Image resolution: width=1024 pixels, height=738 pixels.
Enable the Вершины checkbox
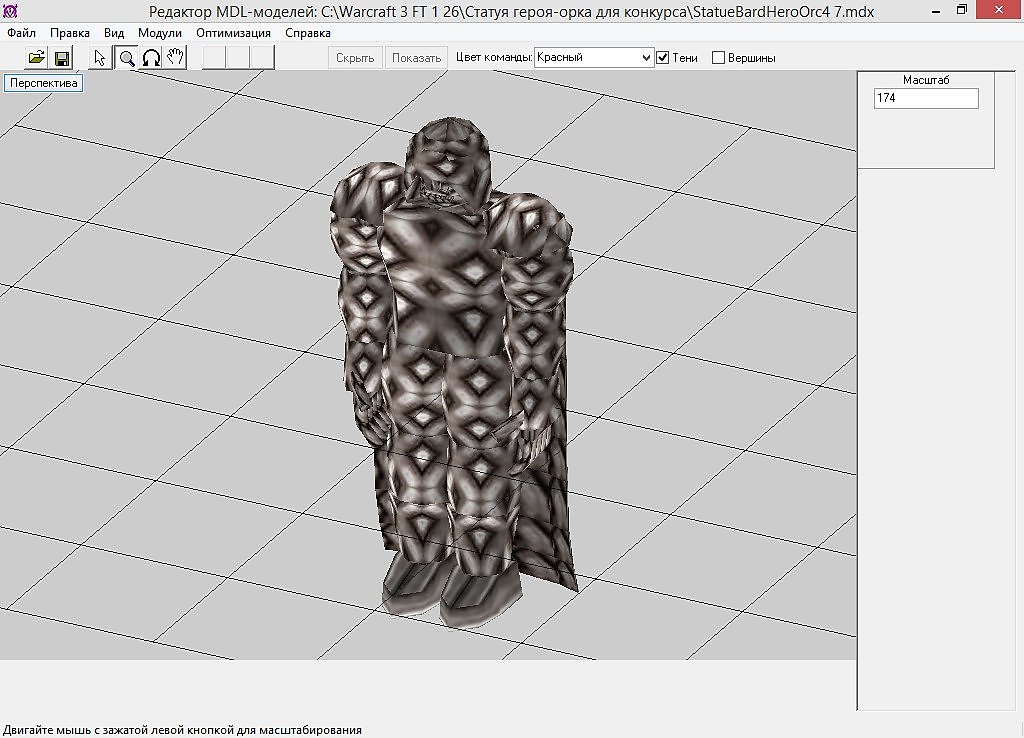(x=718, y=57)
